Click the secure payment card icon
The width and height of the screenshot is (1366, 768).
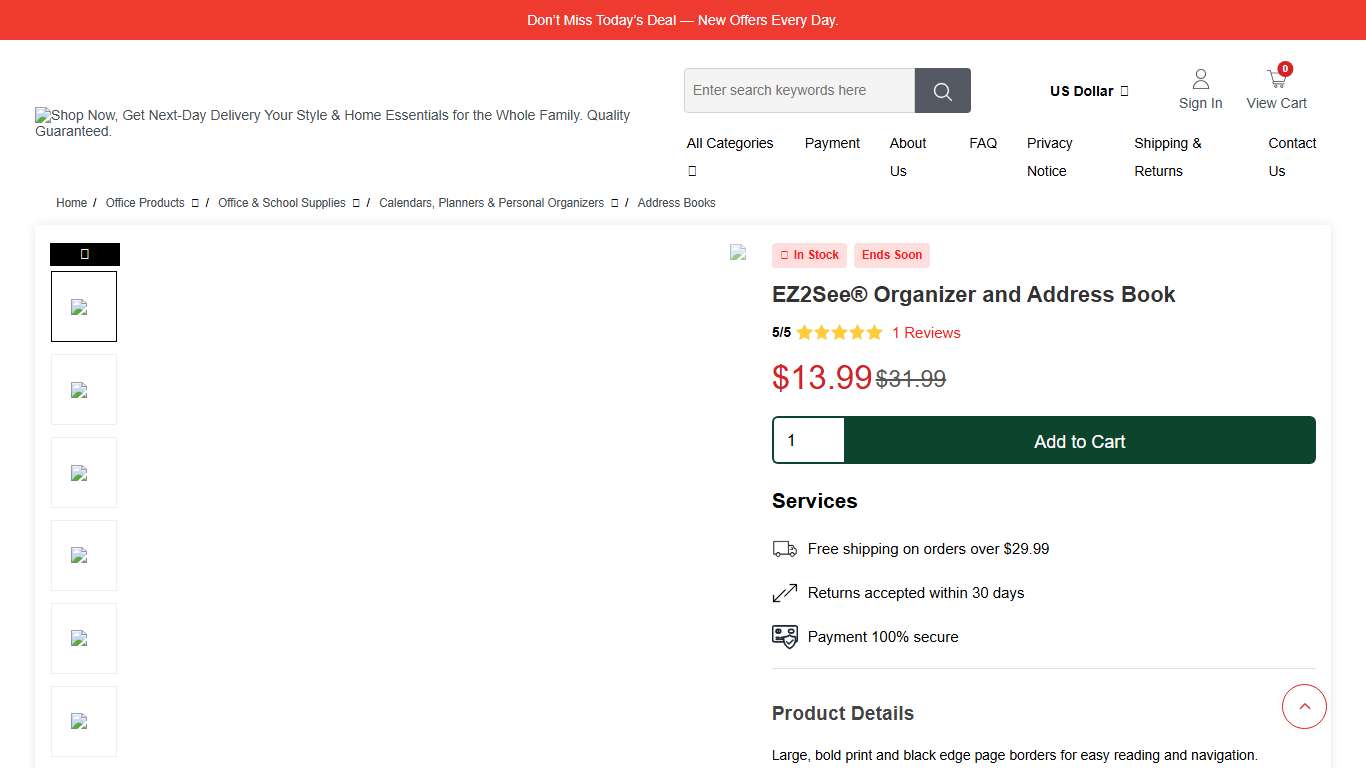(785, 636)
